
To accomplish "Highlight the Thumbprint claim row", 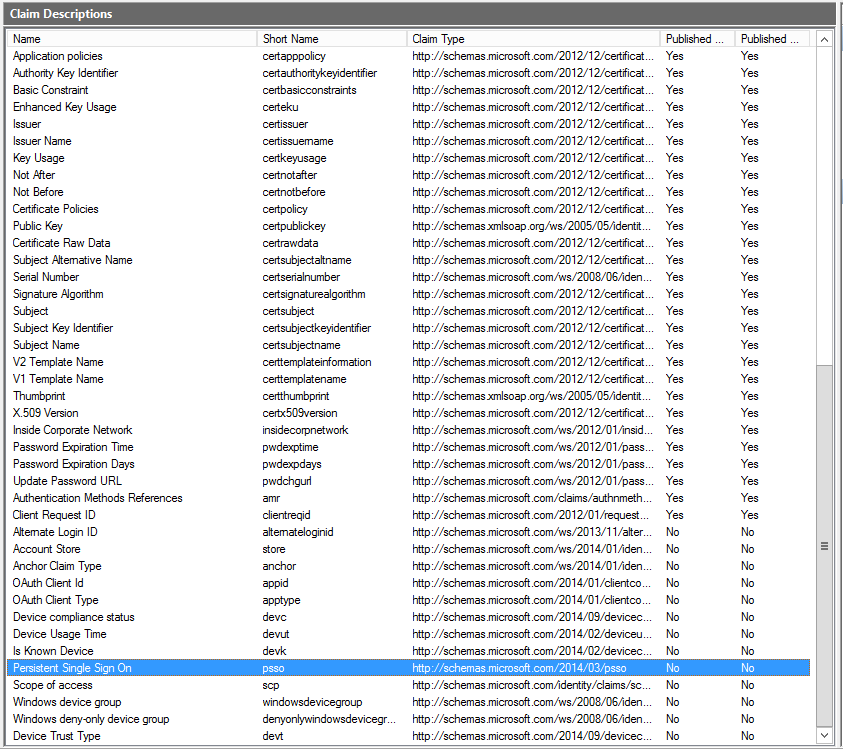I will point(39,396).
